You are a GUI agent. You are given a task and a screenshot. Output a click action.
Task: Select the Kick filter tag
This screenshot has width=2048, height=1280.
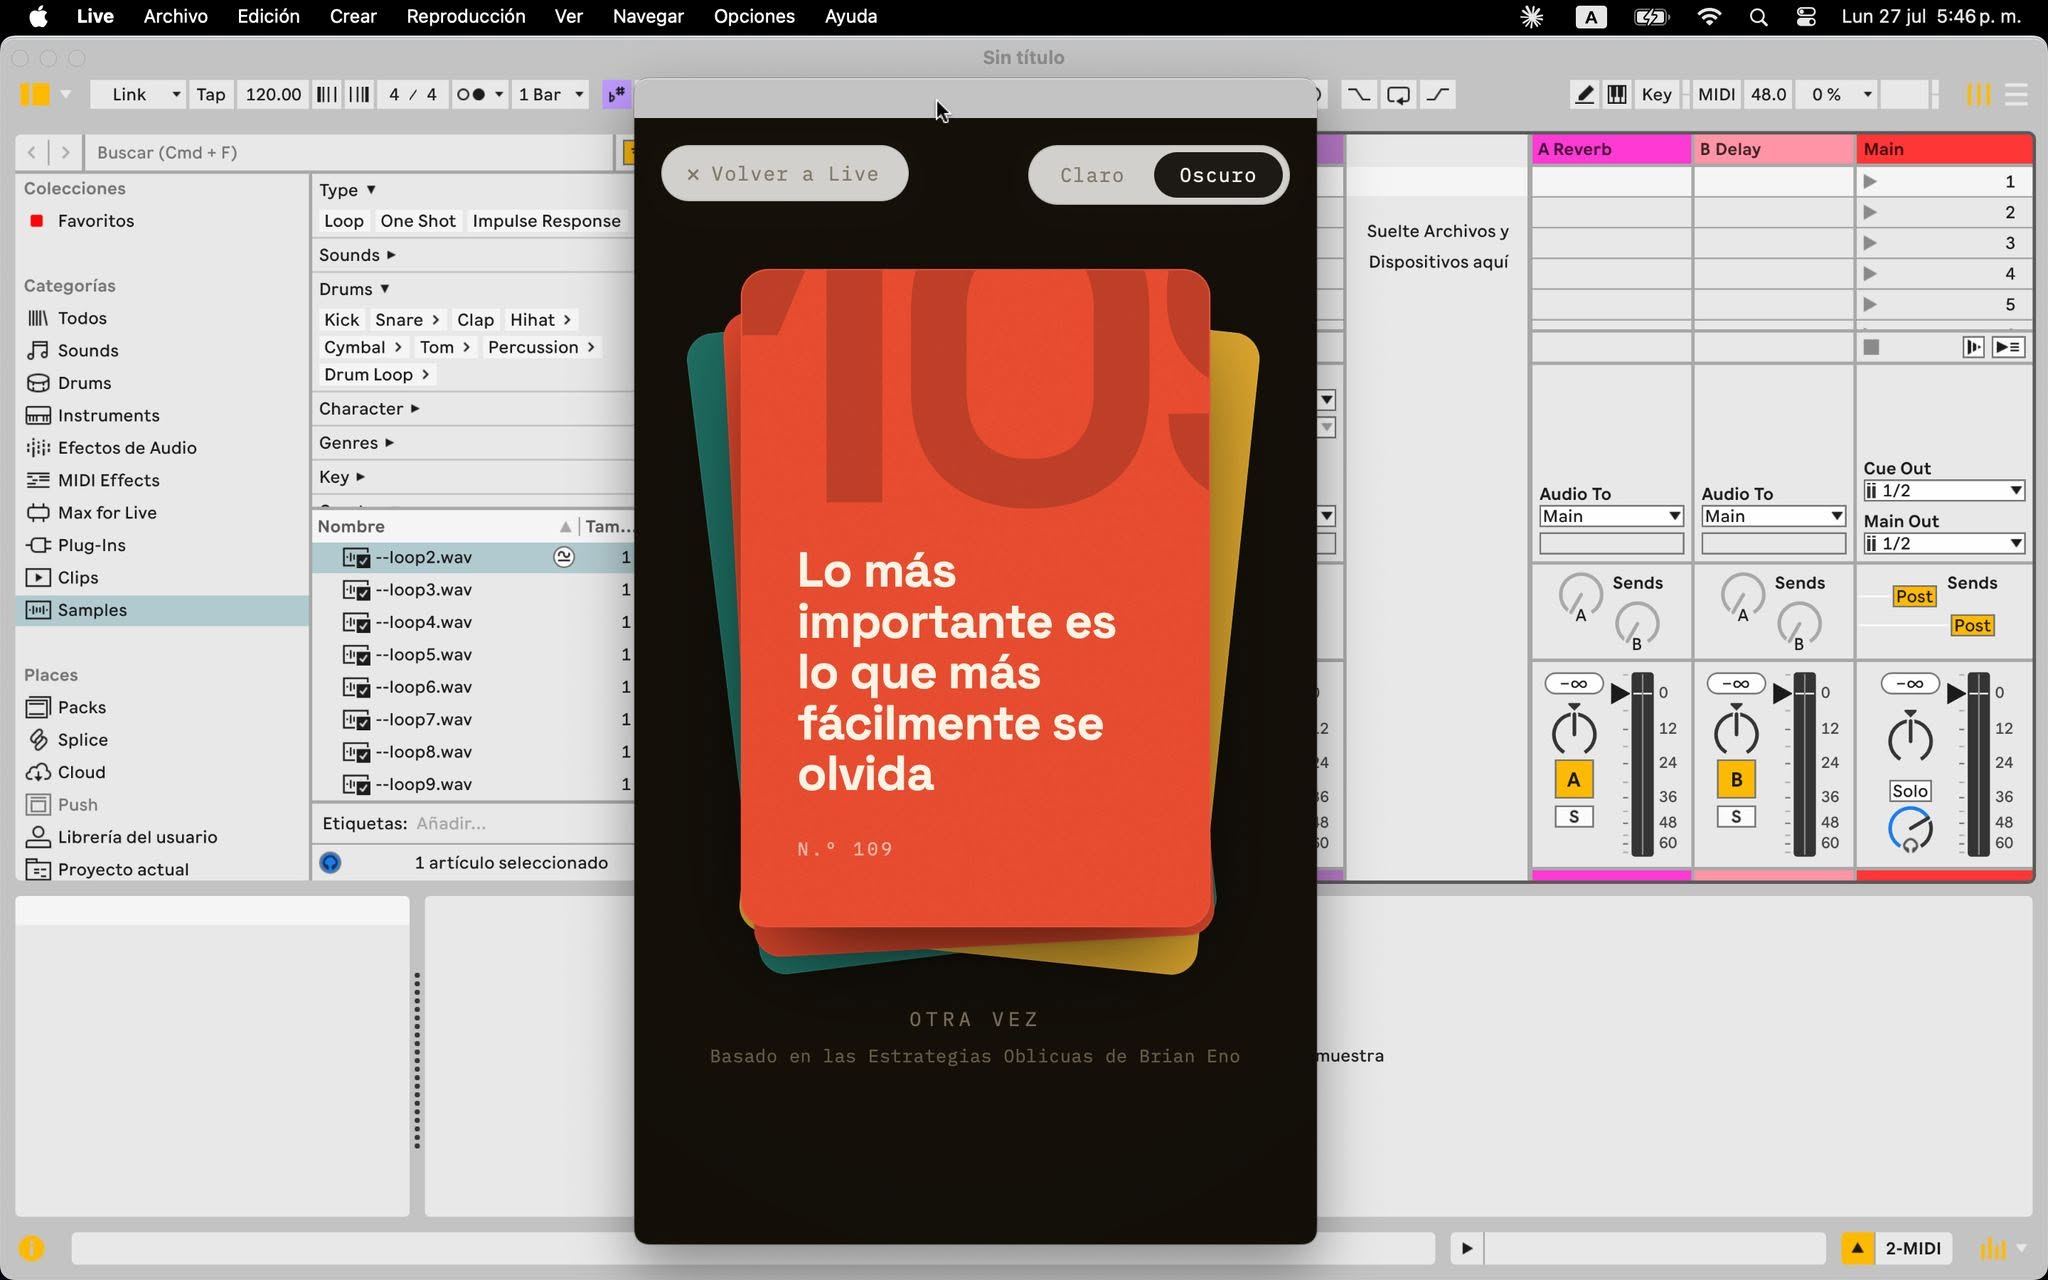click(341, 319)
